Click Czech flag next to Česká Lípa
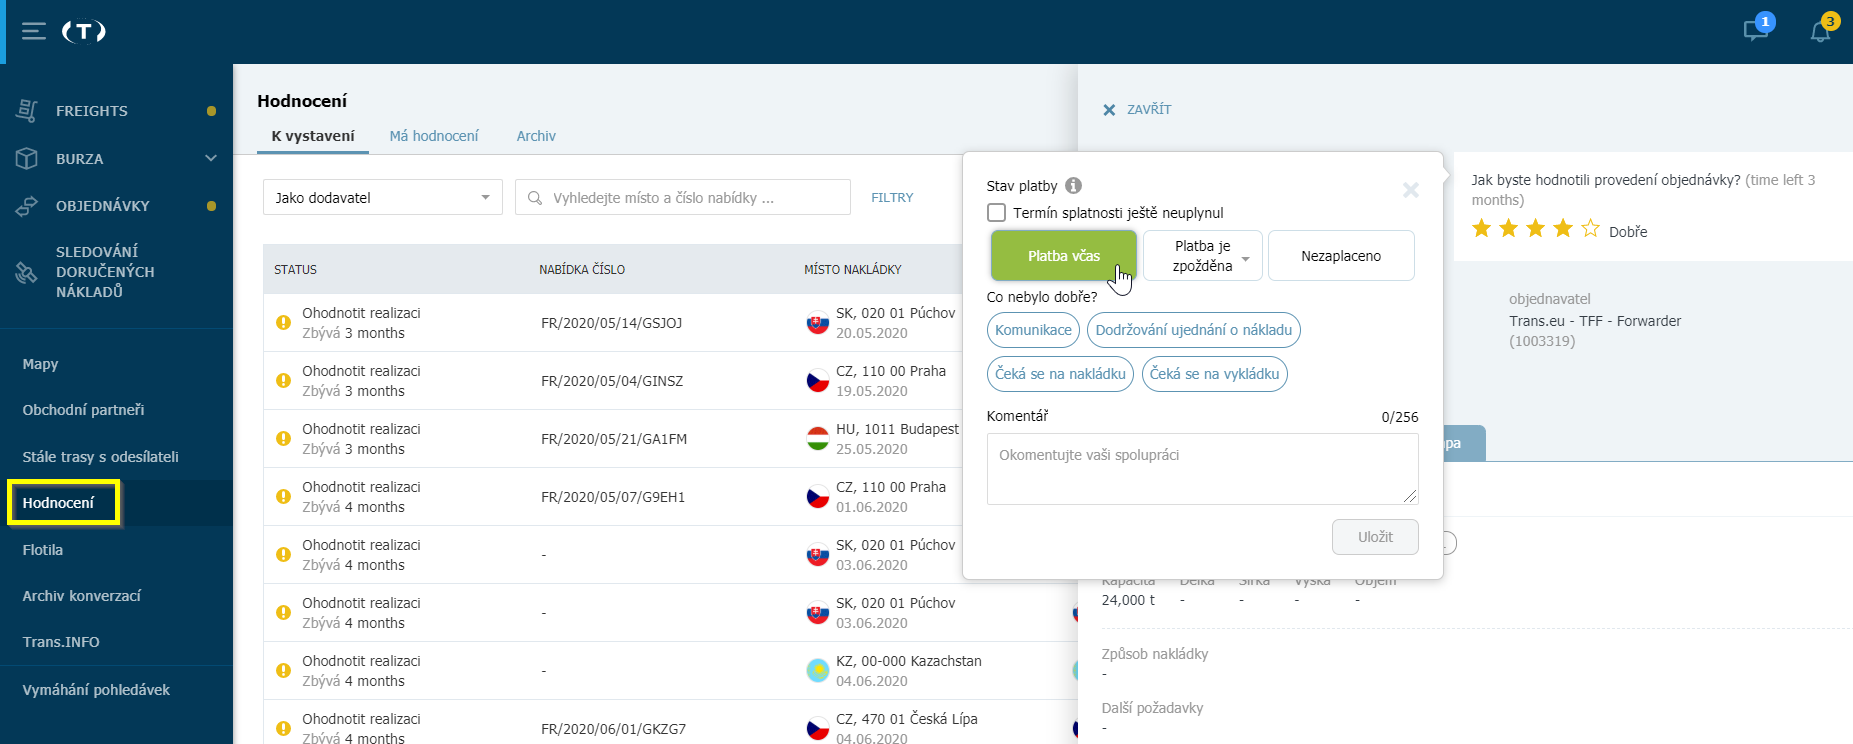The height and width of the screenshot is (744, 1853). pos(818,729)
